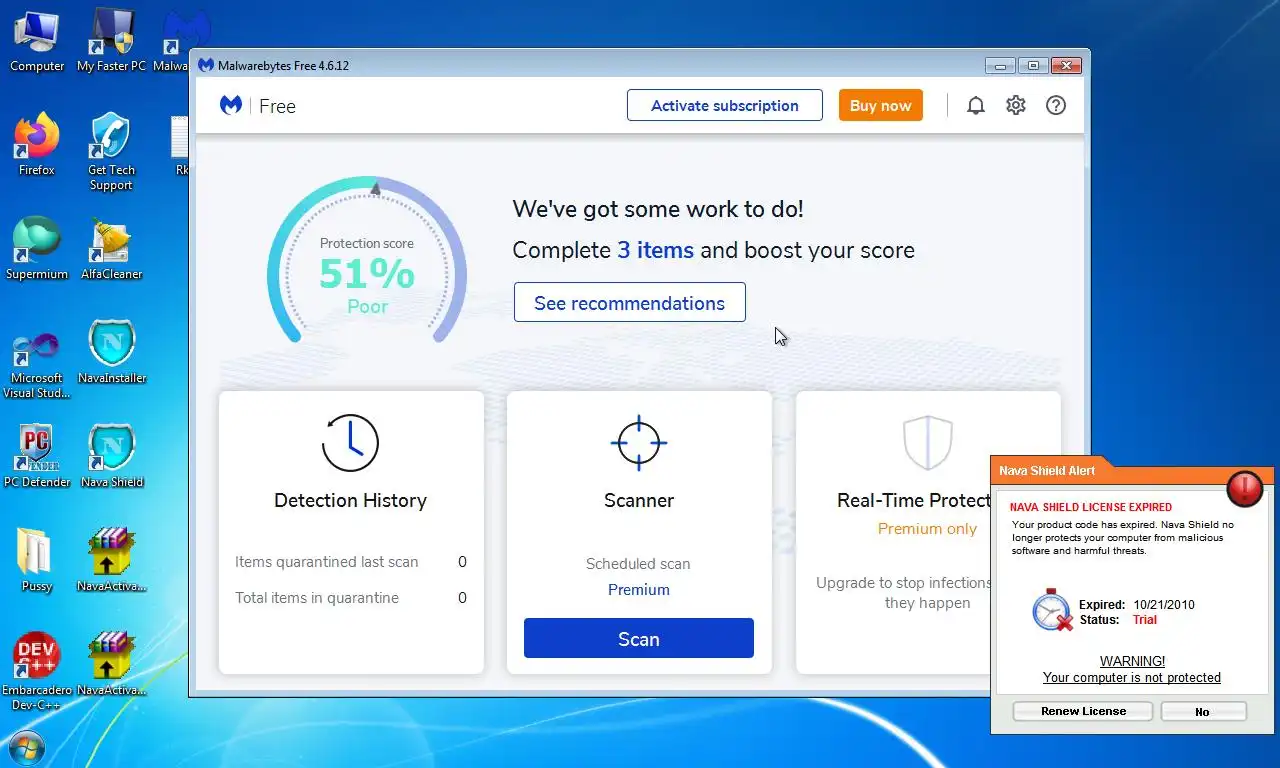Image resolution: width=1280 pixels, height=768 pixels.
Task: Click Total items in quarantine row
Action: click(351, 598)
